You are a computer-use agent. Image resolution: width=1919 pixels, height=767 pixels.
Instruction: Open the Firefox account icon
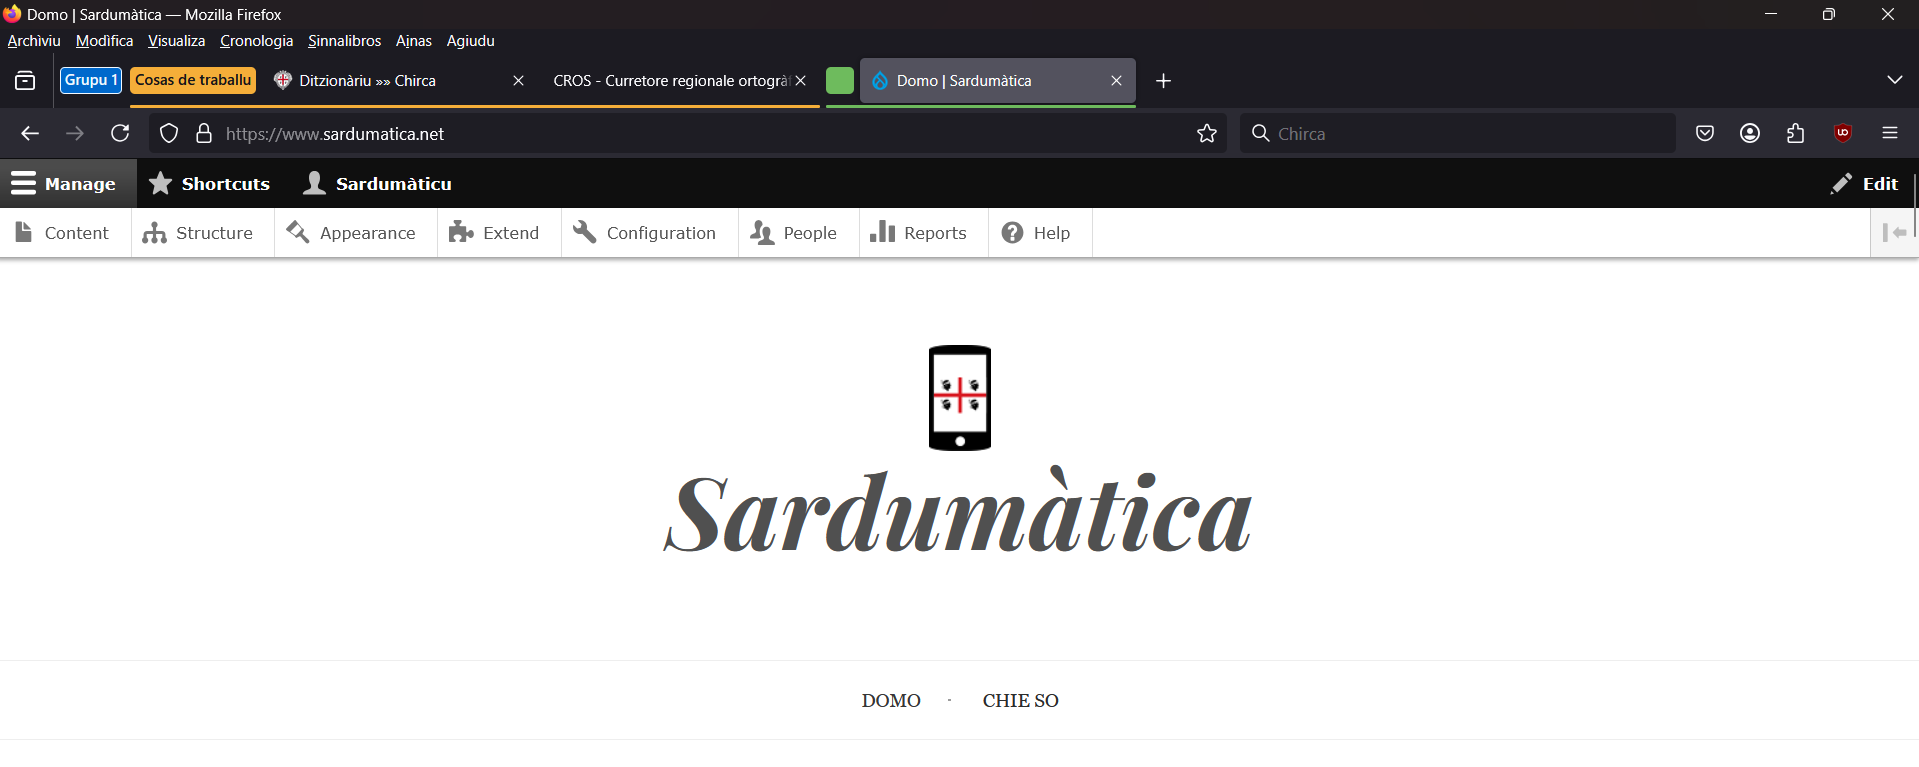click(1750, 133)
